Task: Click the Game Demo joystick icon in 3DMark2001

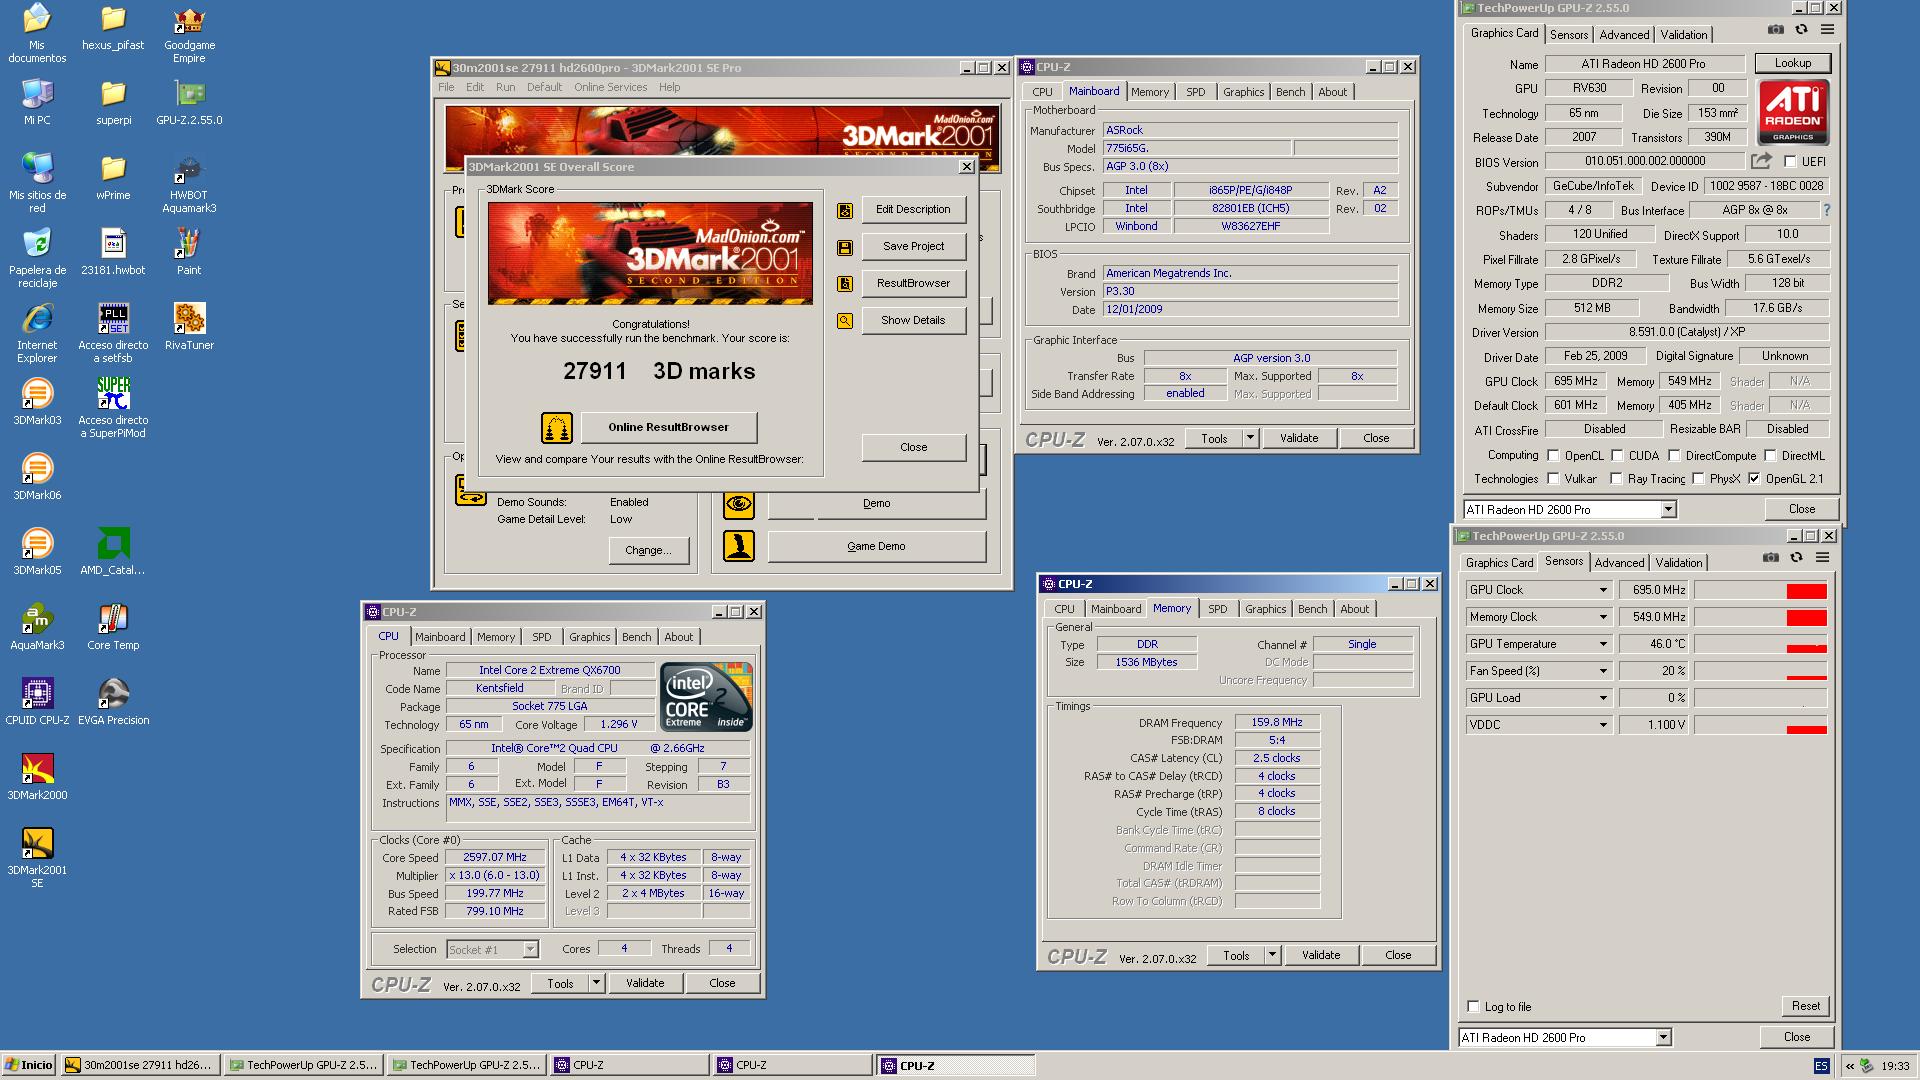Action: click(x=739, y=546)
